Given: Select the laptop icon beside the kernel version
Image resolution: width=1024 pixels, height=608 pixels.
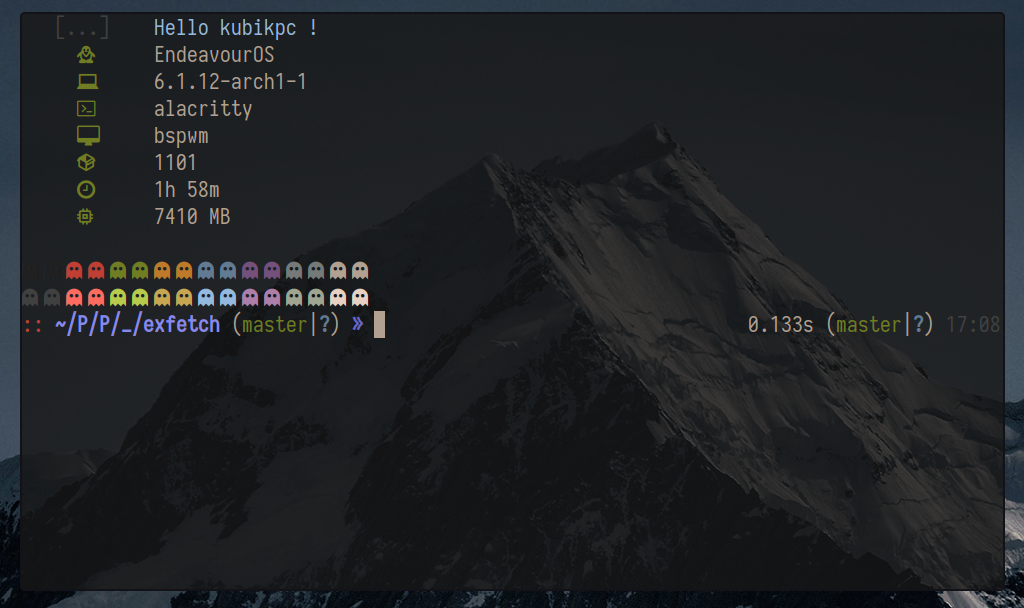Looking at the screenshot, I should pos(87,81).
